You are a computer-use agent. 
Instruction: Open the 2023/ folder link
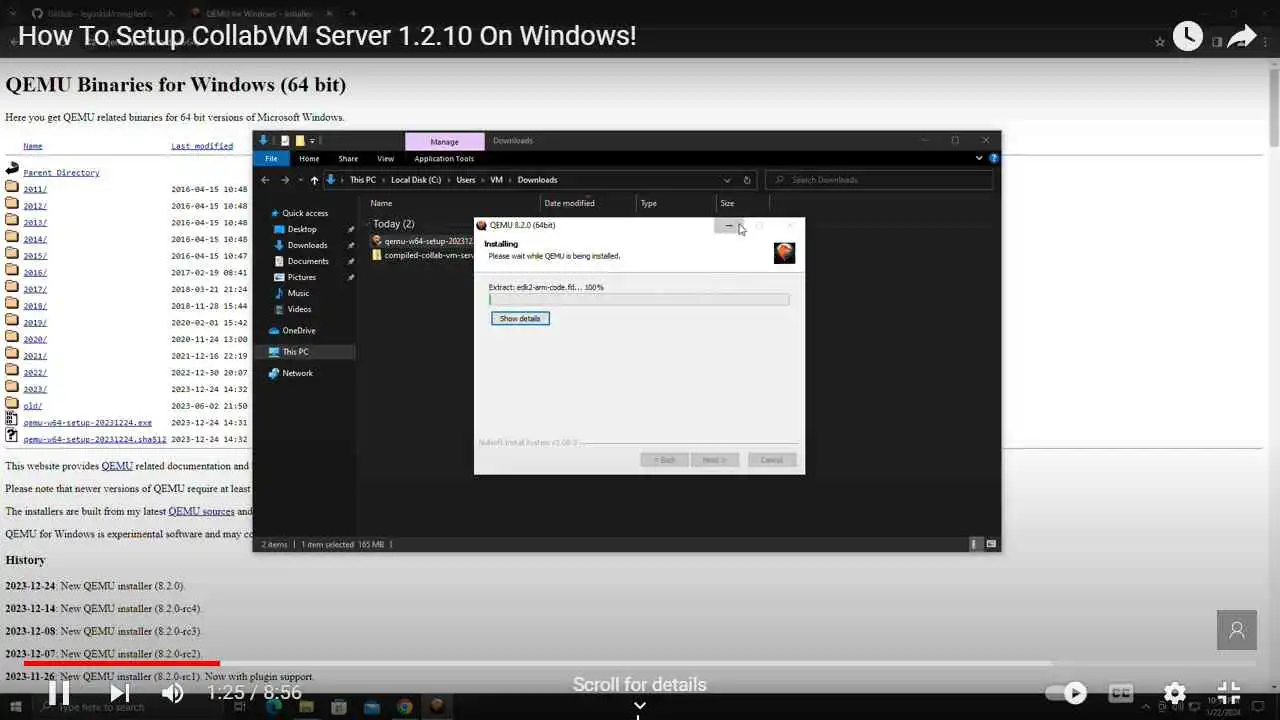point(35,389)
